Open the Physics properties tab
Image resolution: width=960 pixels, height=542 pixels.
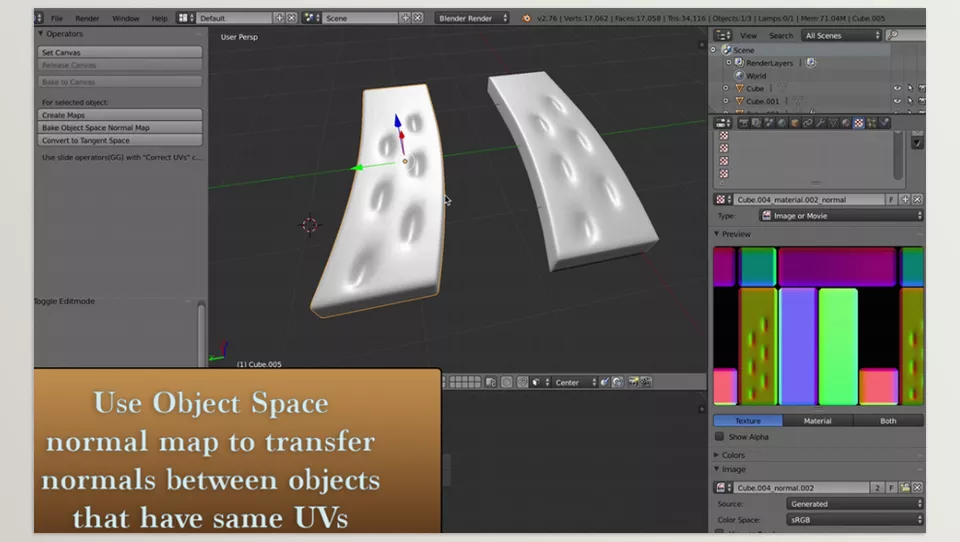[885, 123]
